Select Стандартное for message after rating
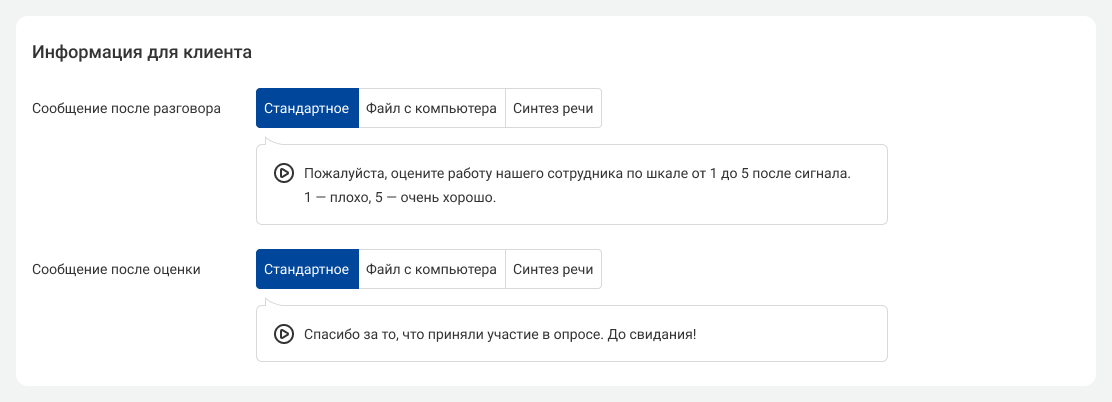This screenshot has height=402, width=1112. click(x=306, y=269)
